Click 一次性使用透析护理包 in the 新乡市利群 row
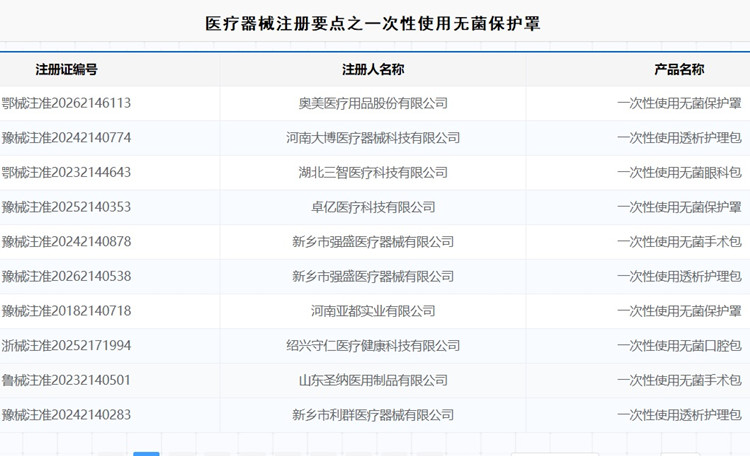This screenshot has width=750, height=456. 679,415
